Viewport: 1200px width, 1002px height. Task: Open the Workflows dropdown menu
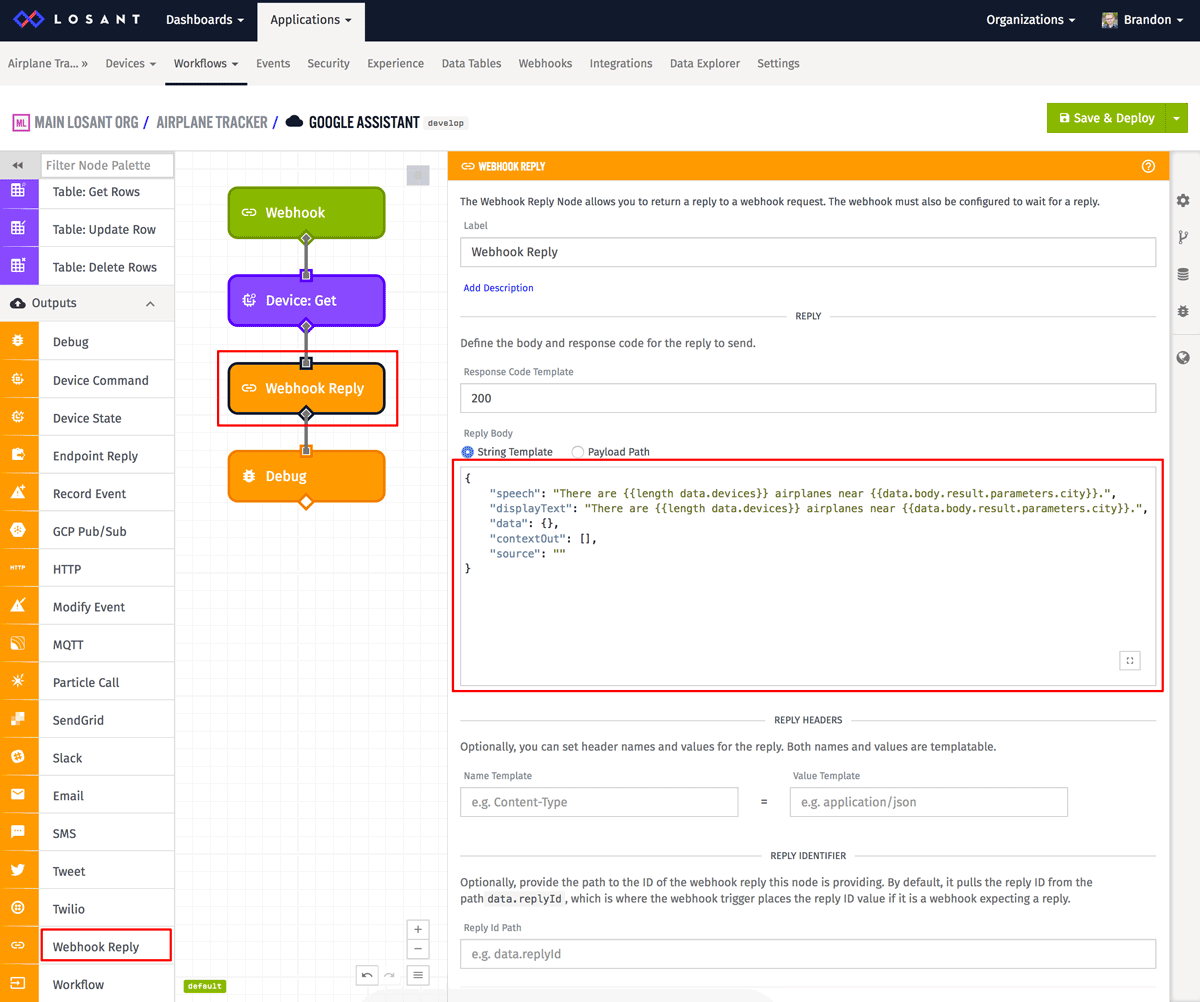tap(205, 61)
